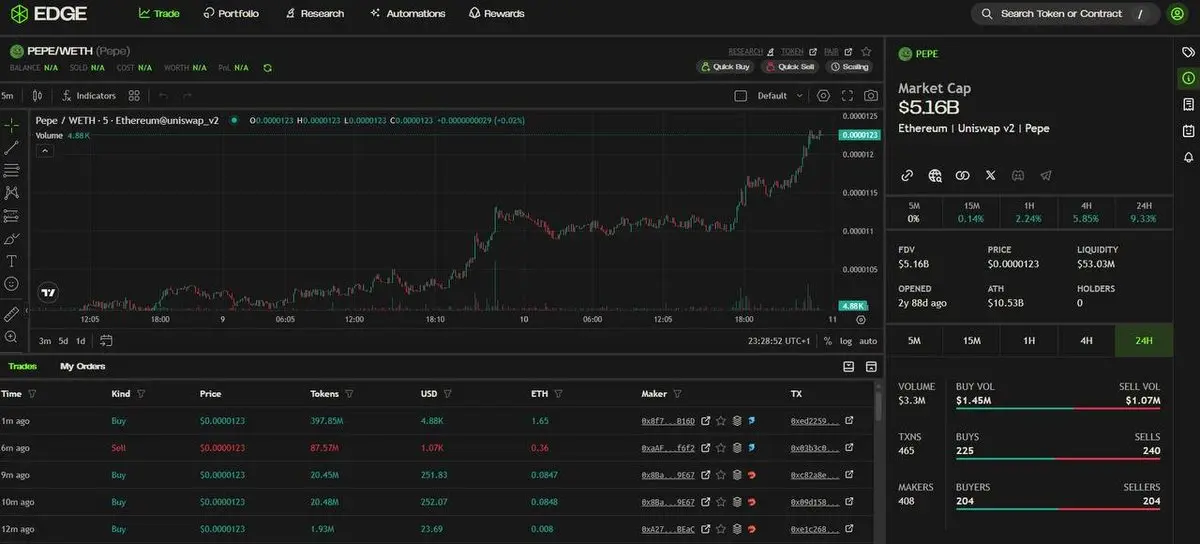
Task: Open indicator templates grid icon
Action: pyautogui.click(x=134, y=96)
